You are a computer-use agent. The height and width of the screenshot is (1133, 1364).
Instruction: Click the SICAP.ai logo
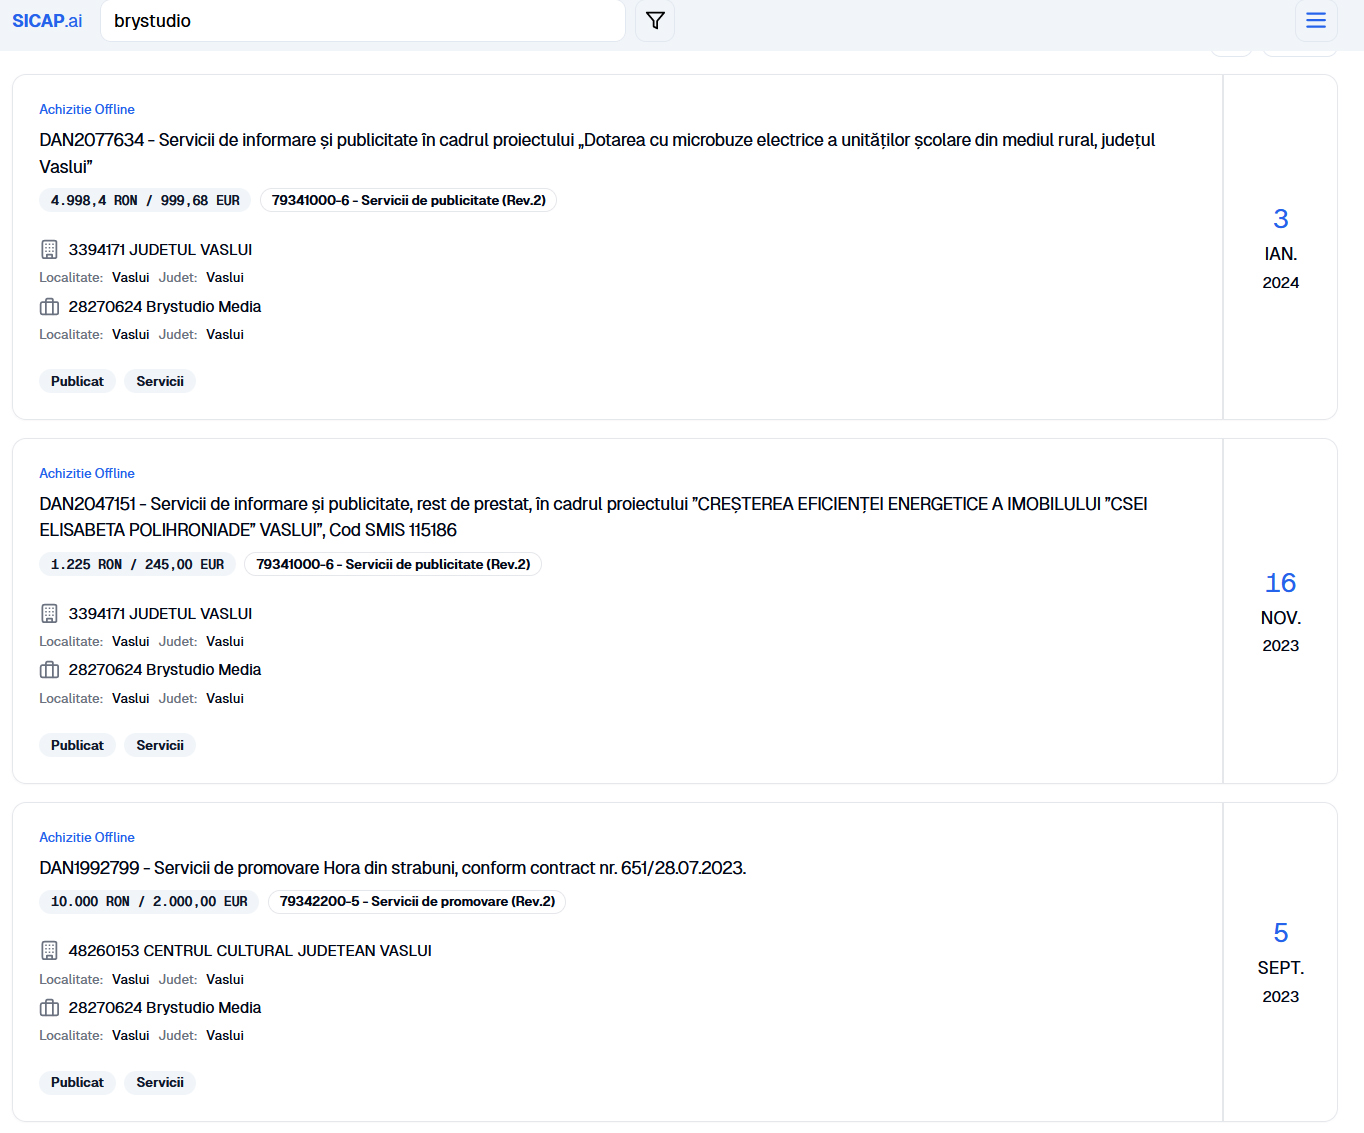pyautogui.click(x=47, y=21)
